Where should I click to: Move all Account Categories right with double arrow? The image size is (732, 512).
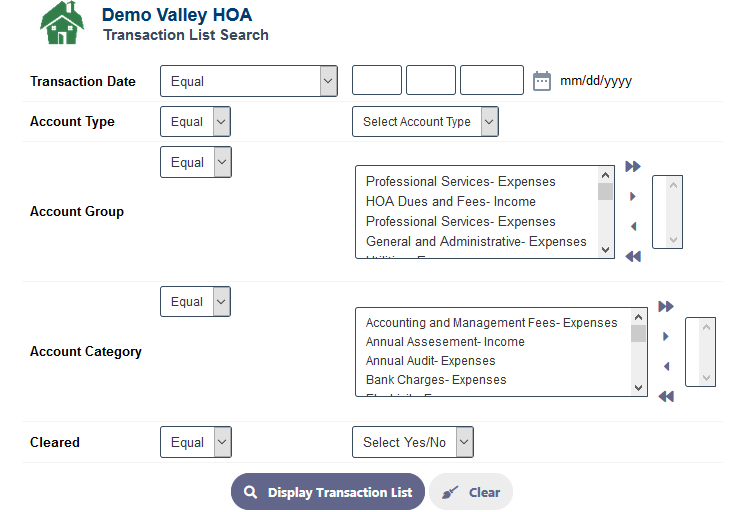point(666,307)
